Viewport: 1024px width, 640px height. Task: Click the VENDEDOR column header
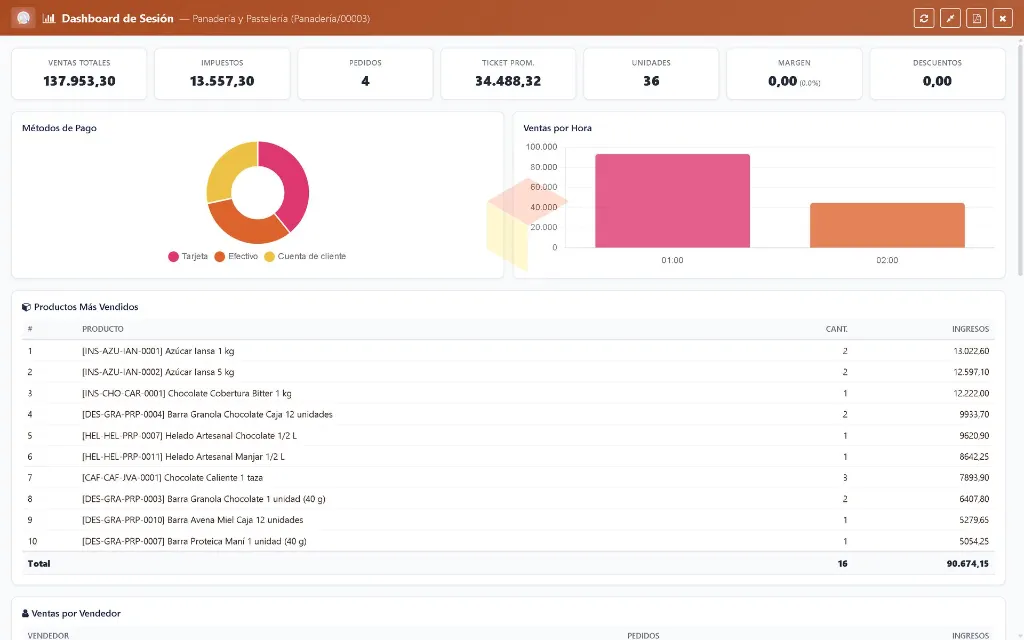[x=48, y=635]
